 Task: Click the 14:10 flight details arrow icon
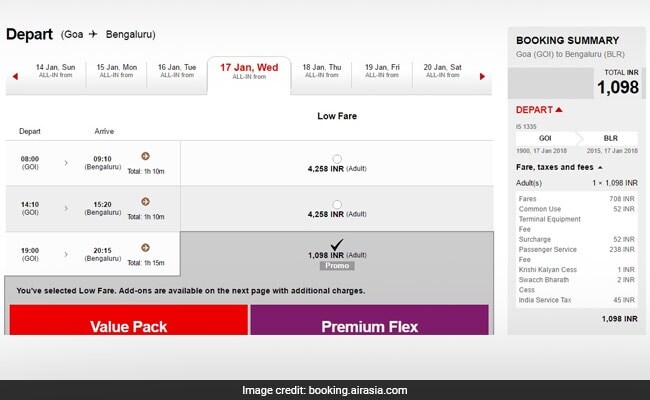(145, 201)
